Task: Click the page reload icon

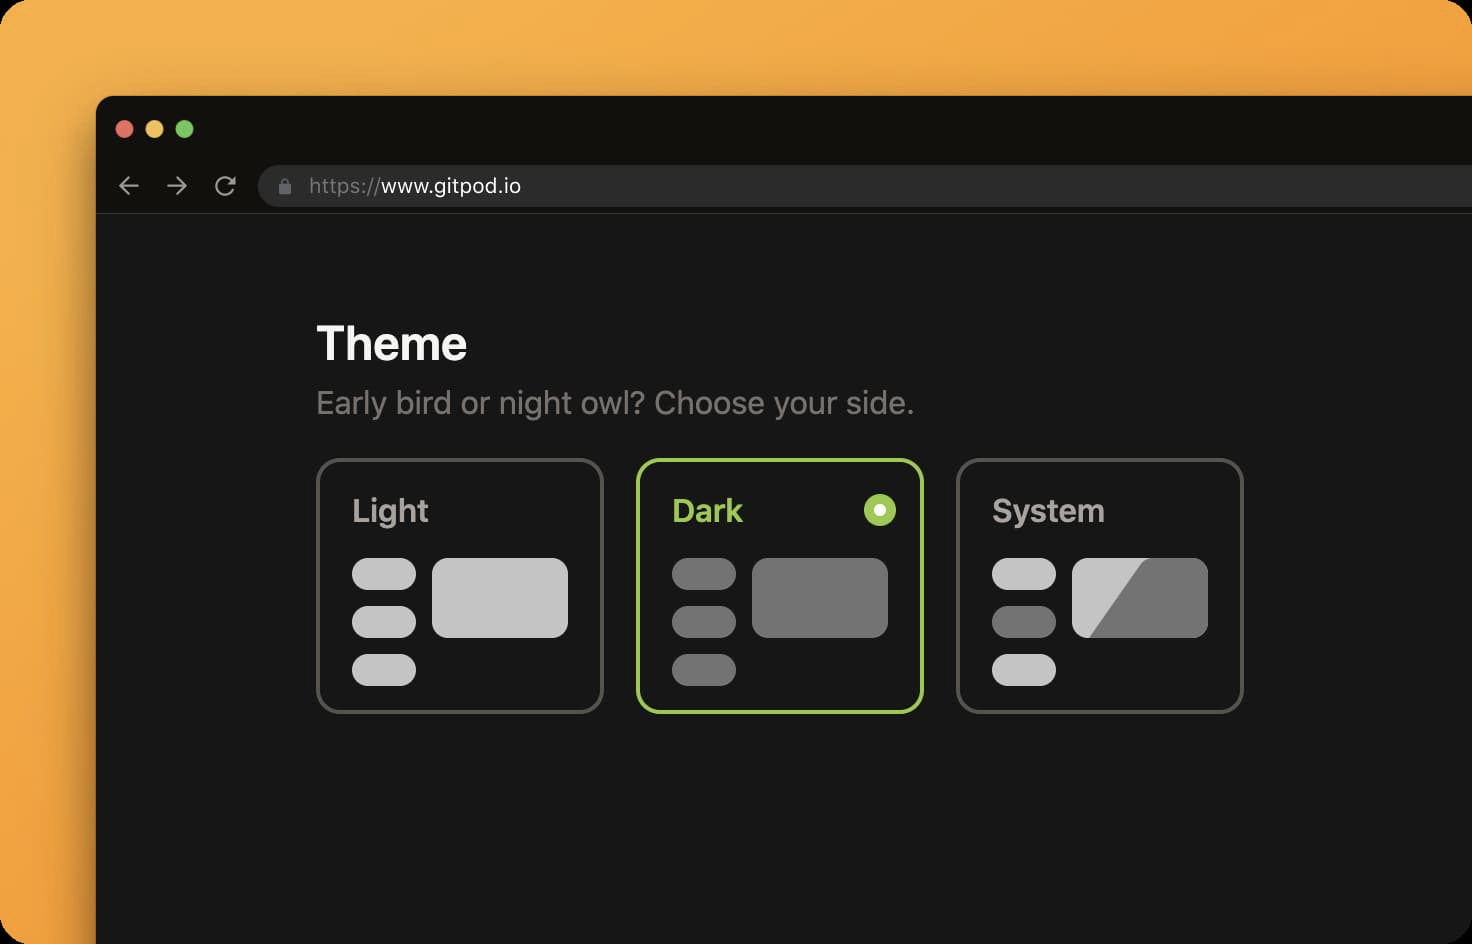Action: (225, 186)
